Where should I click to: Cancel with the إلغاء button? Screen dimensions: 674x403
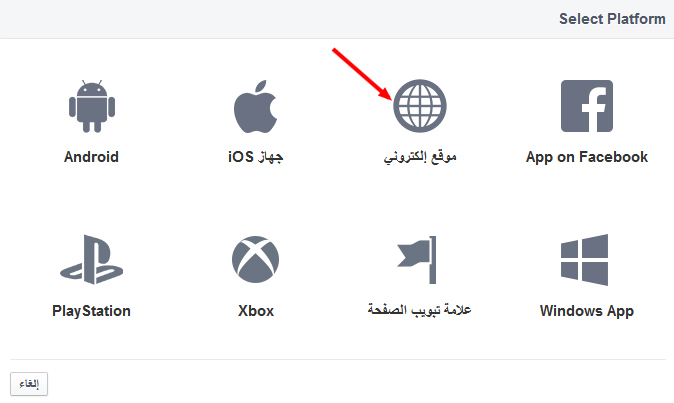click(29, 384)
